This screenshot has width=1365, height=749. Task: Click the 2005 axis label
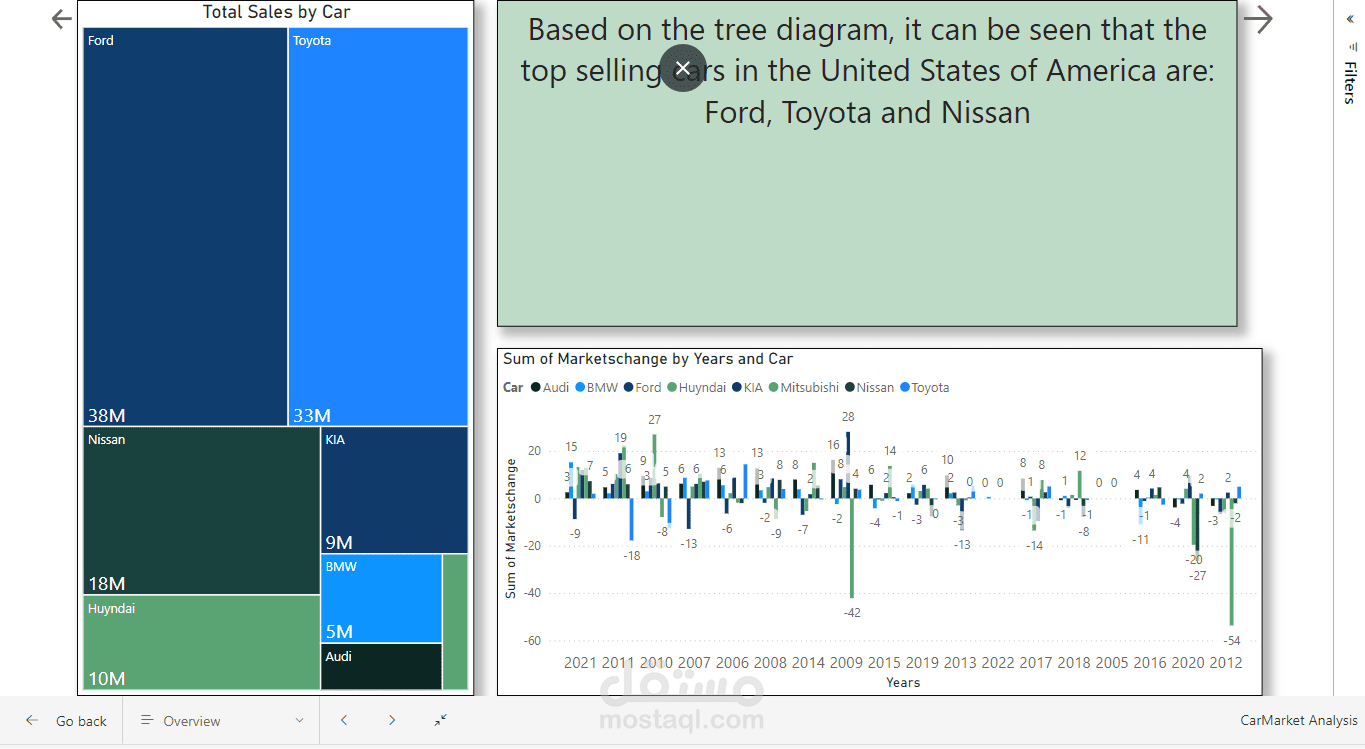click(x=1112, y=662)
